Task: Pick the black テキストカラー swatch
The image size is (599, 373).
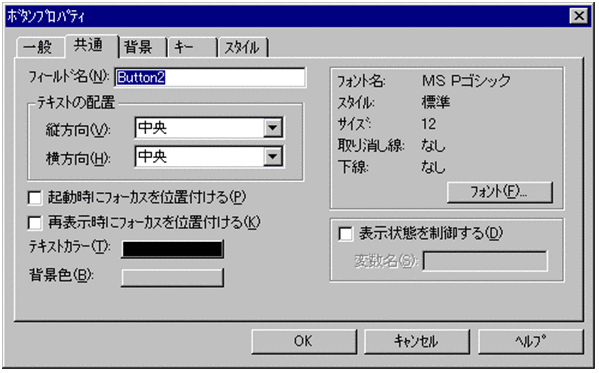Action: point(172,249)
